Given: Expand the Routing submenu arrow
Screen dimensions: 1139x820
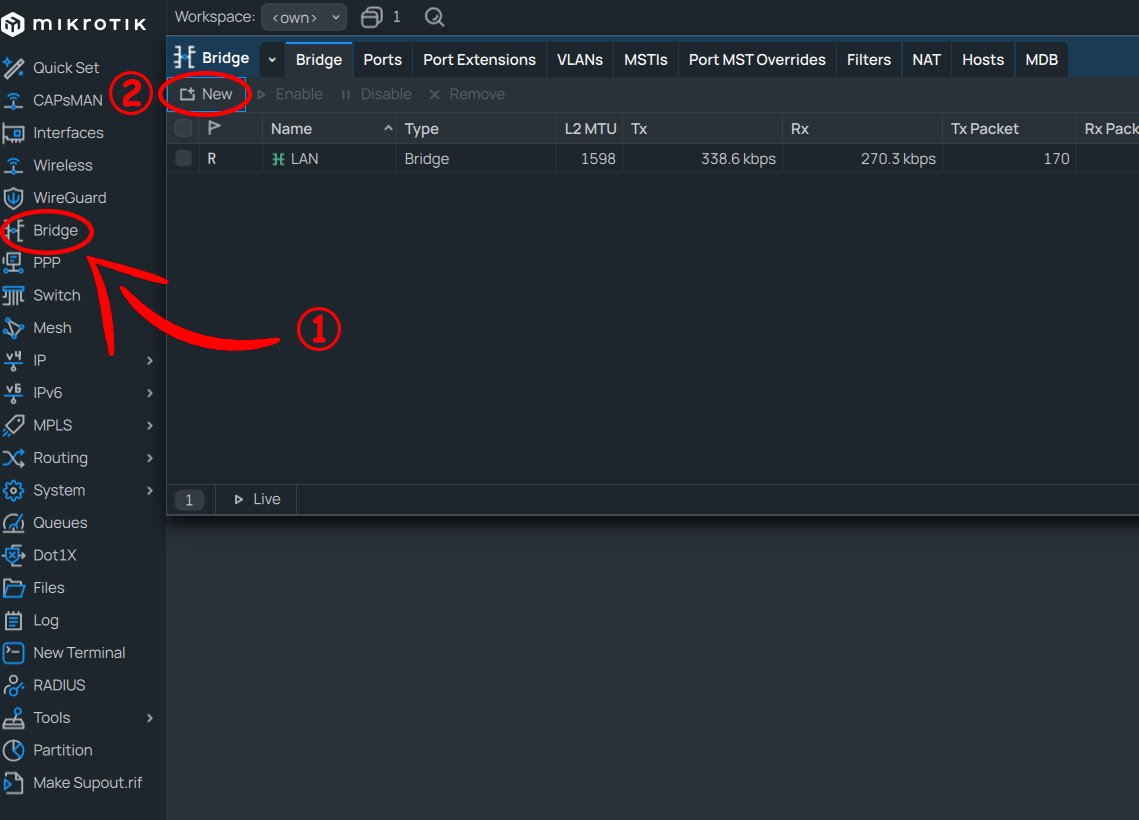Looking at the screenshot, I should 150,458.
